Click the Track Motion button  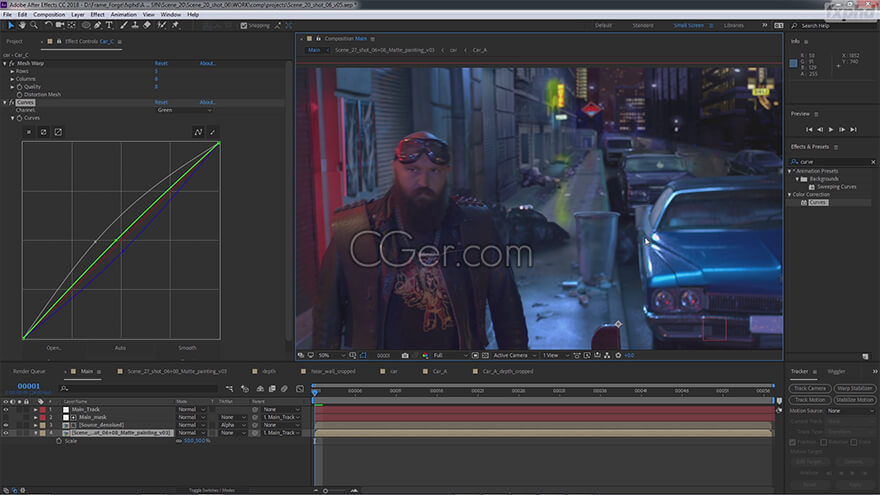809,400
